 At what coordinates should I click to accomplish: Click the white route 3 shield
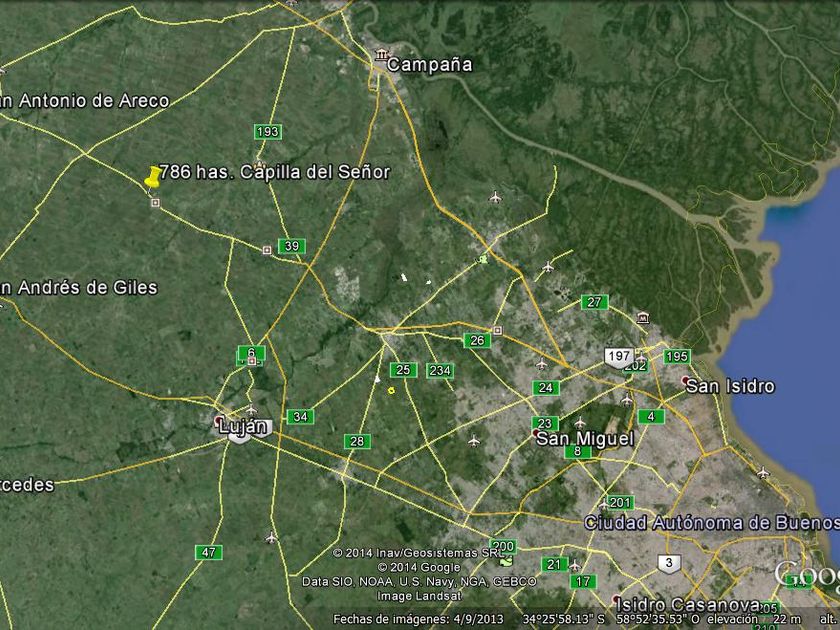pos(669,564)
